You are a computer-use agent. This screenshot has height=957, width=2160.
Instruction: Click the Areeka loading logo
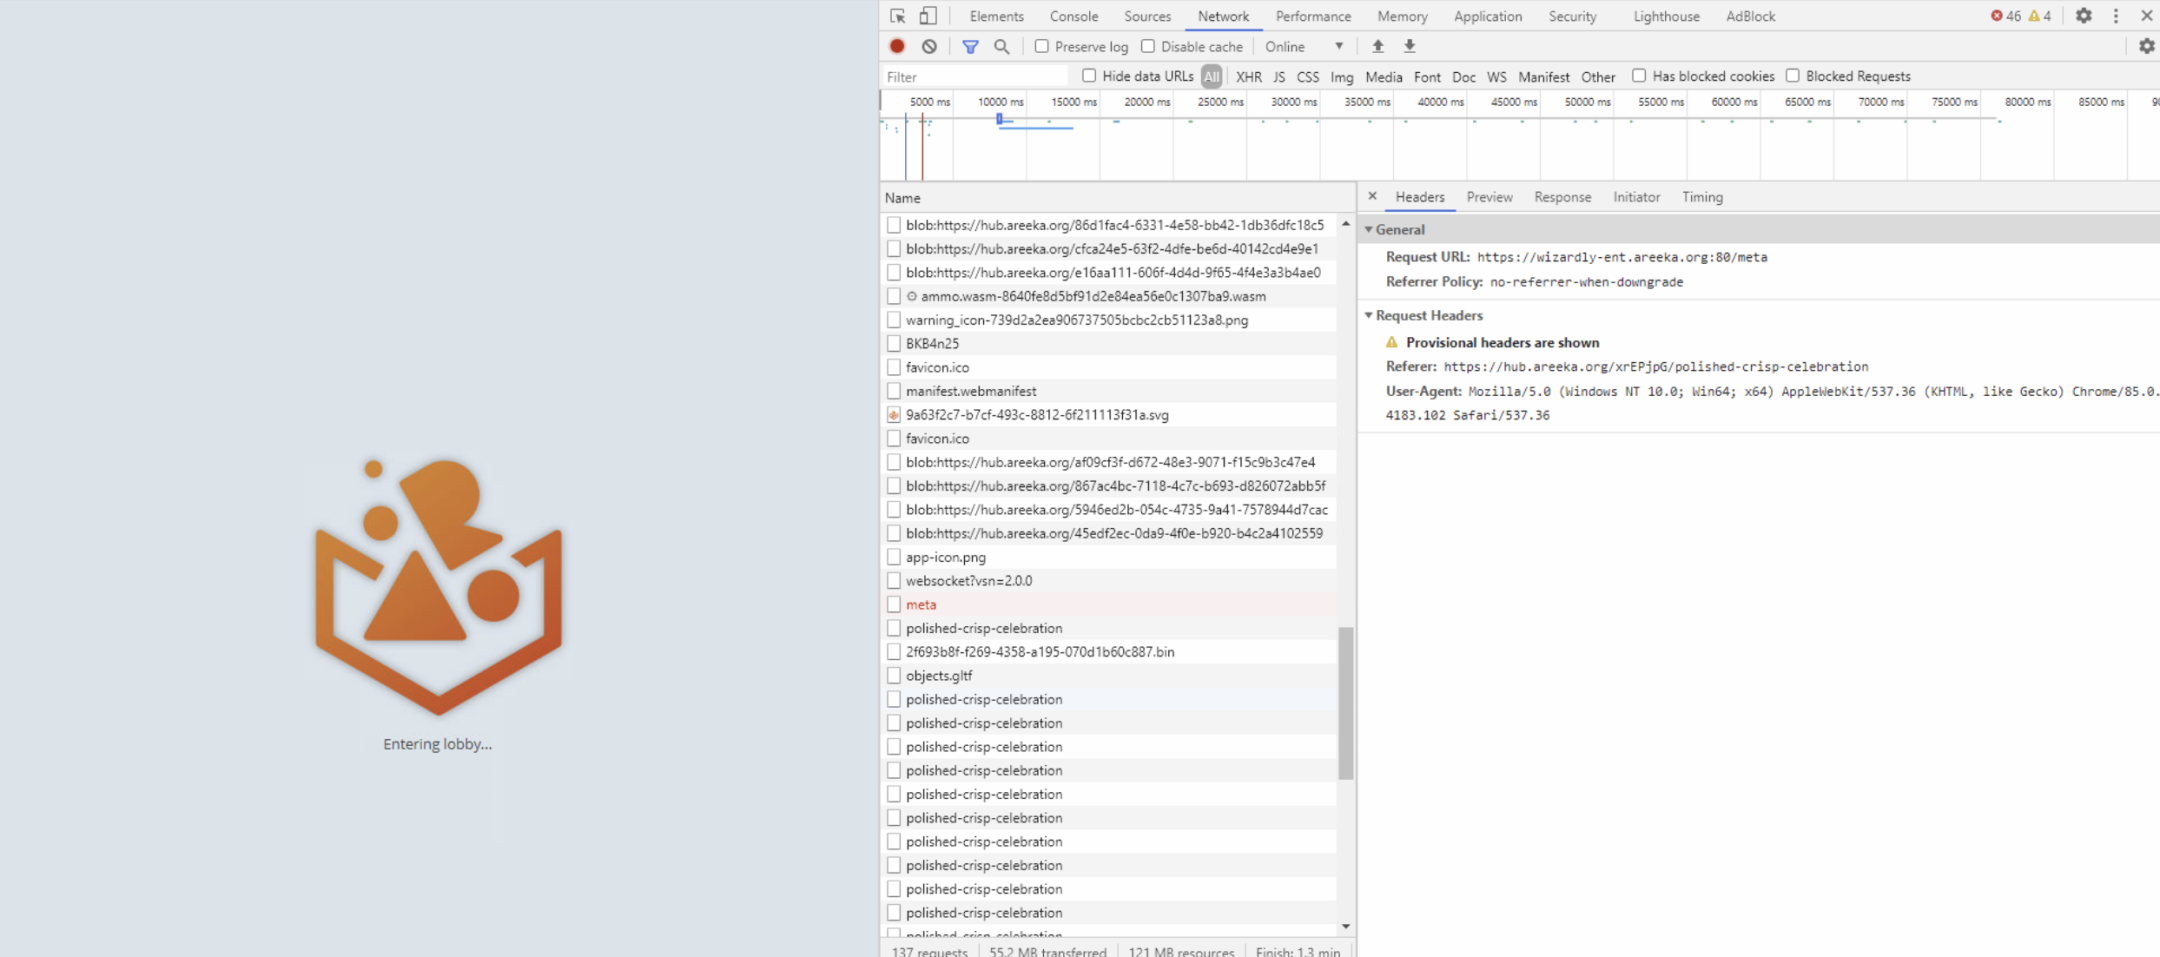tap(438, 586)
